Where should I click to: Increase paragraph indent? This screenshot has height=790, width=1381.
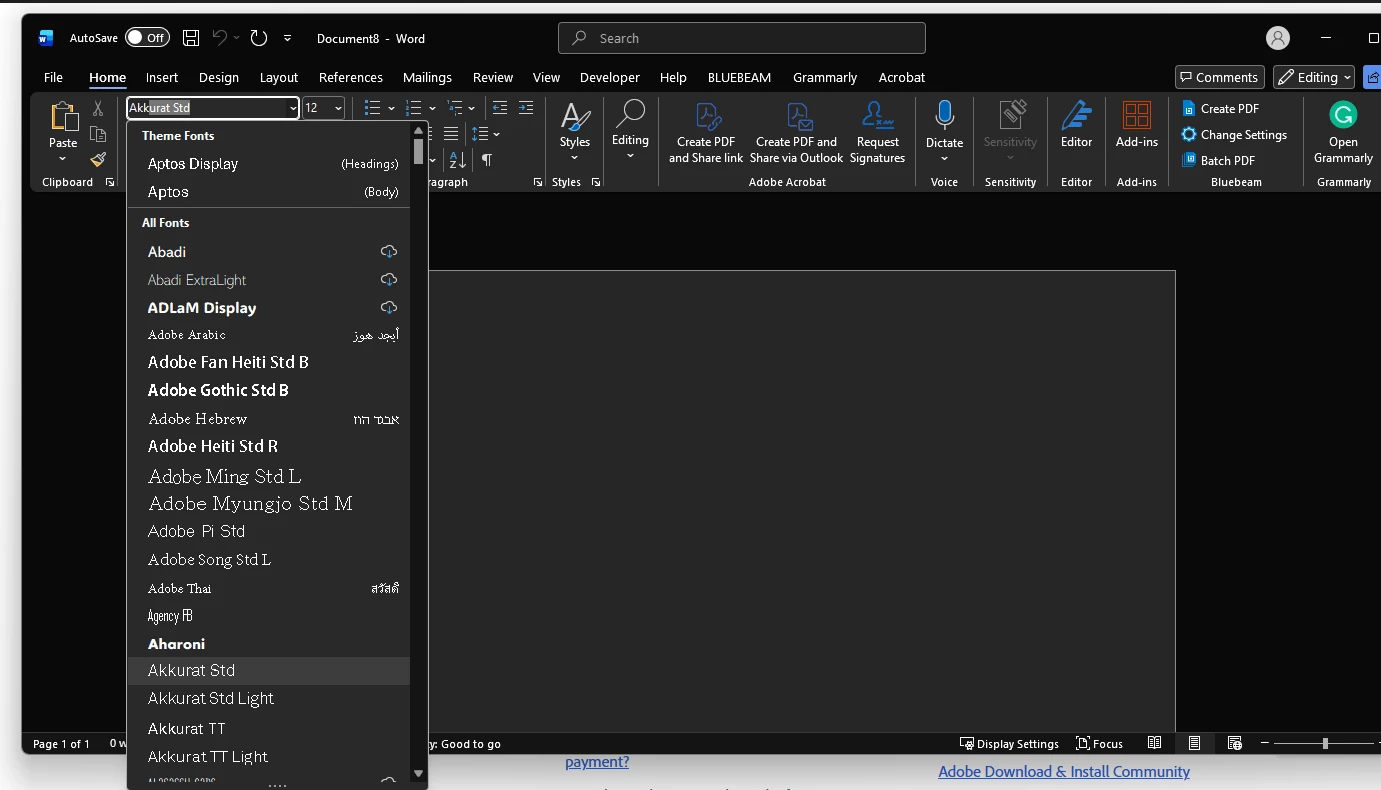(x=526, y=108)
